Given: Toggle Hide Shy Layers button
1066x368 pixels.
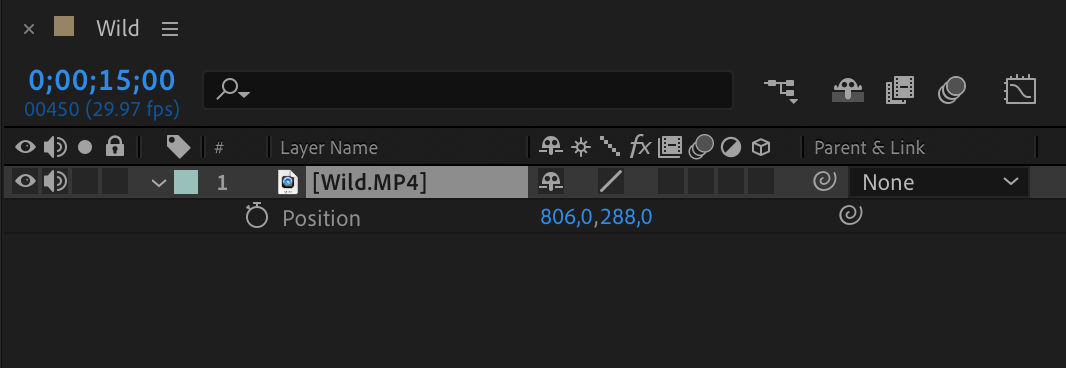Looking at the screenshot, I should (848, 90).
